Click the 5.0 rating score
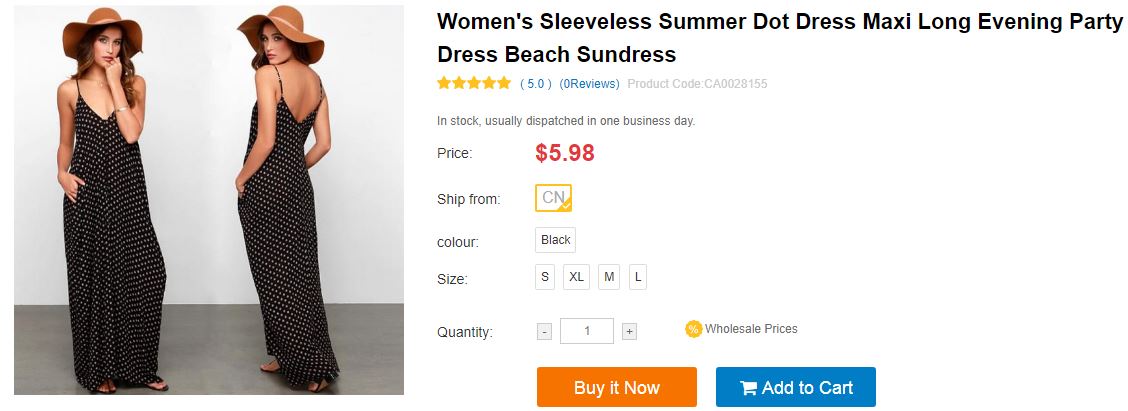This screenshot has height=411, width=1128. (x=536, y=84)
